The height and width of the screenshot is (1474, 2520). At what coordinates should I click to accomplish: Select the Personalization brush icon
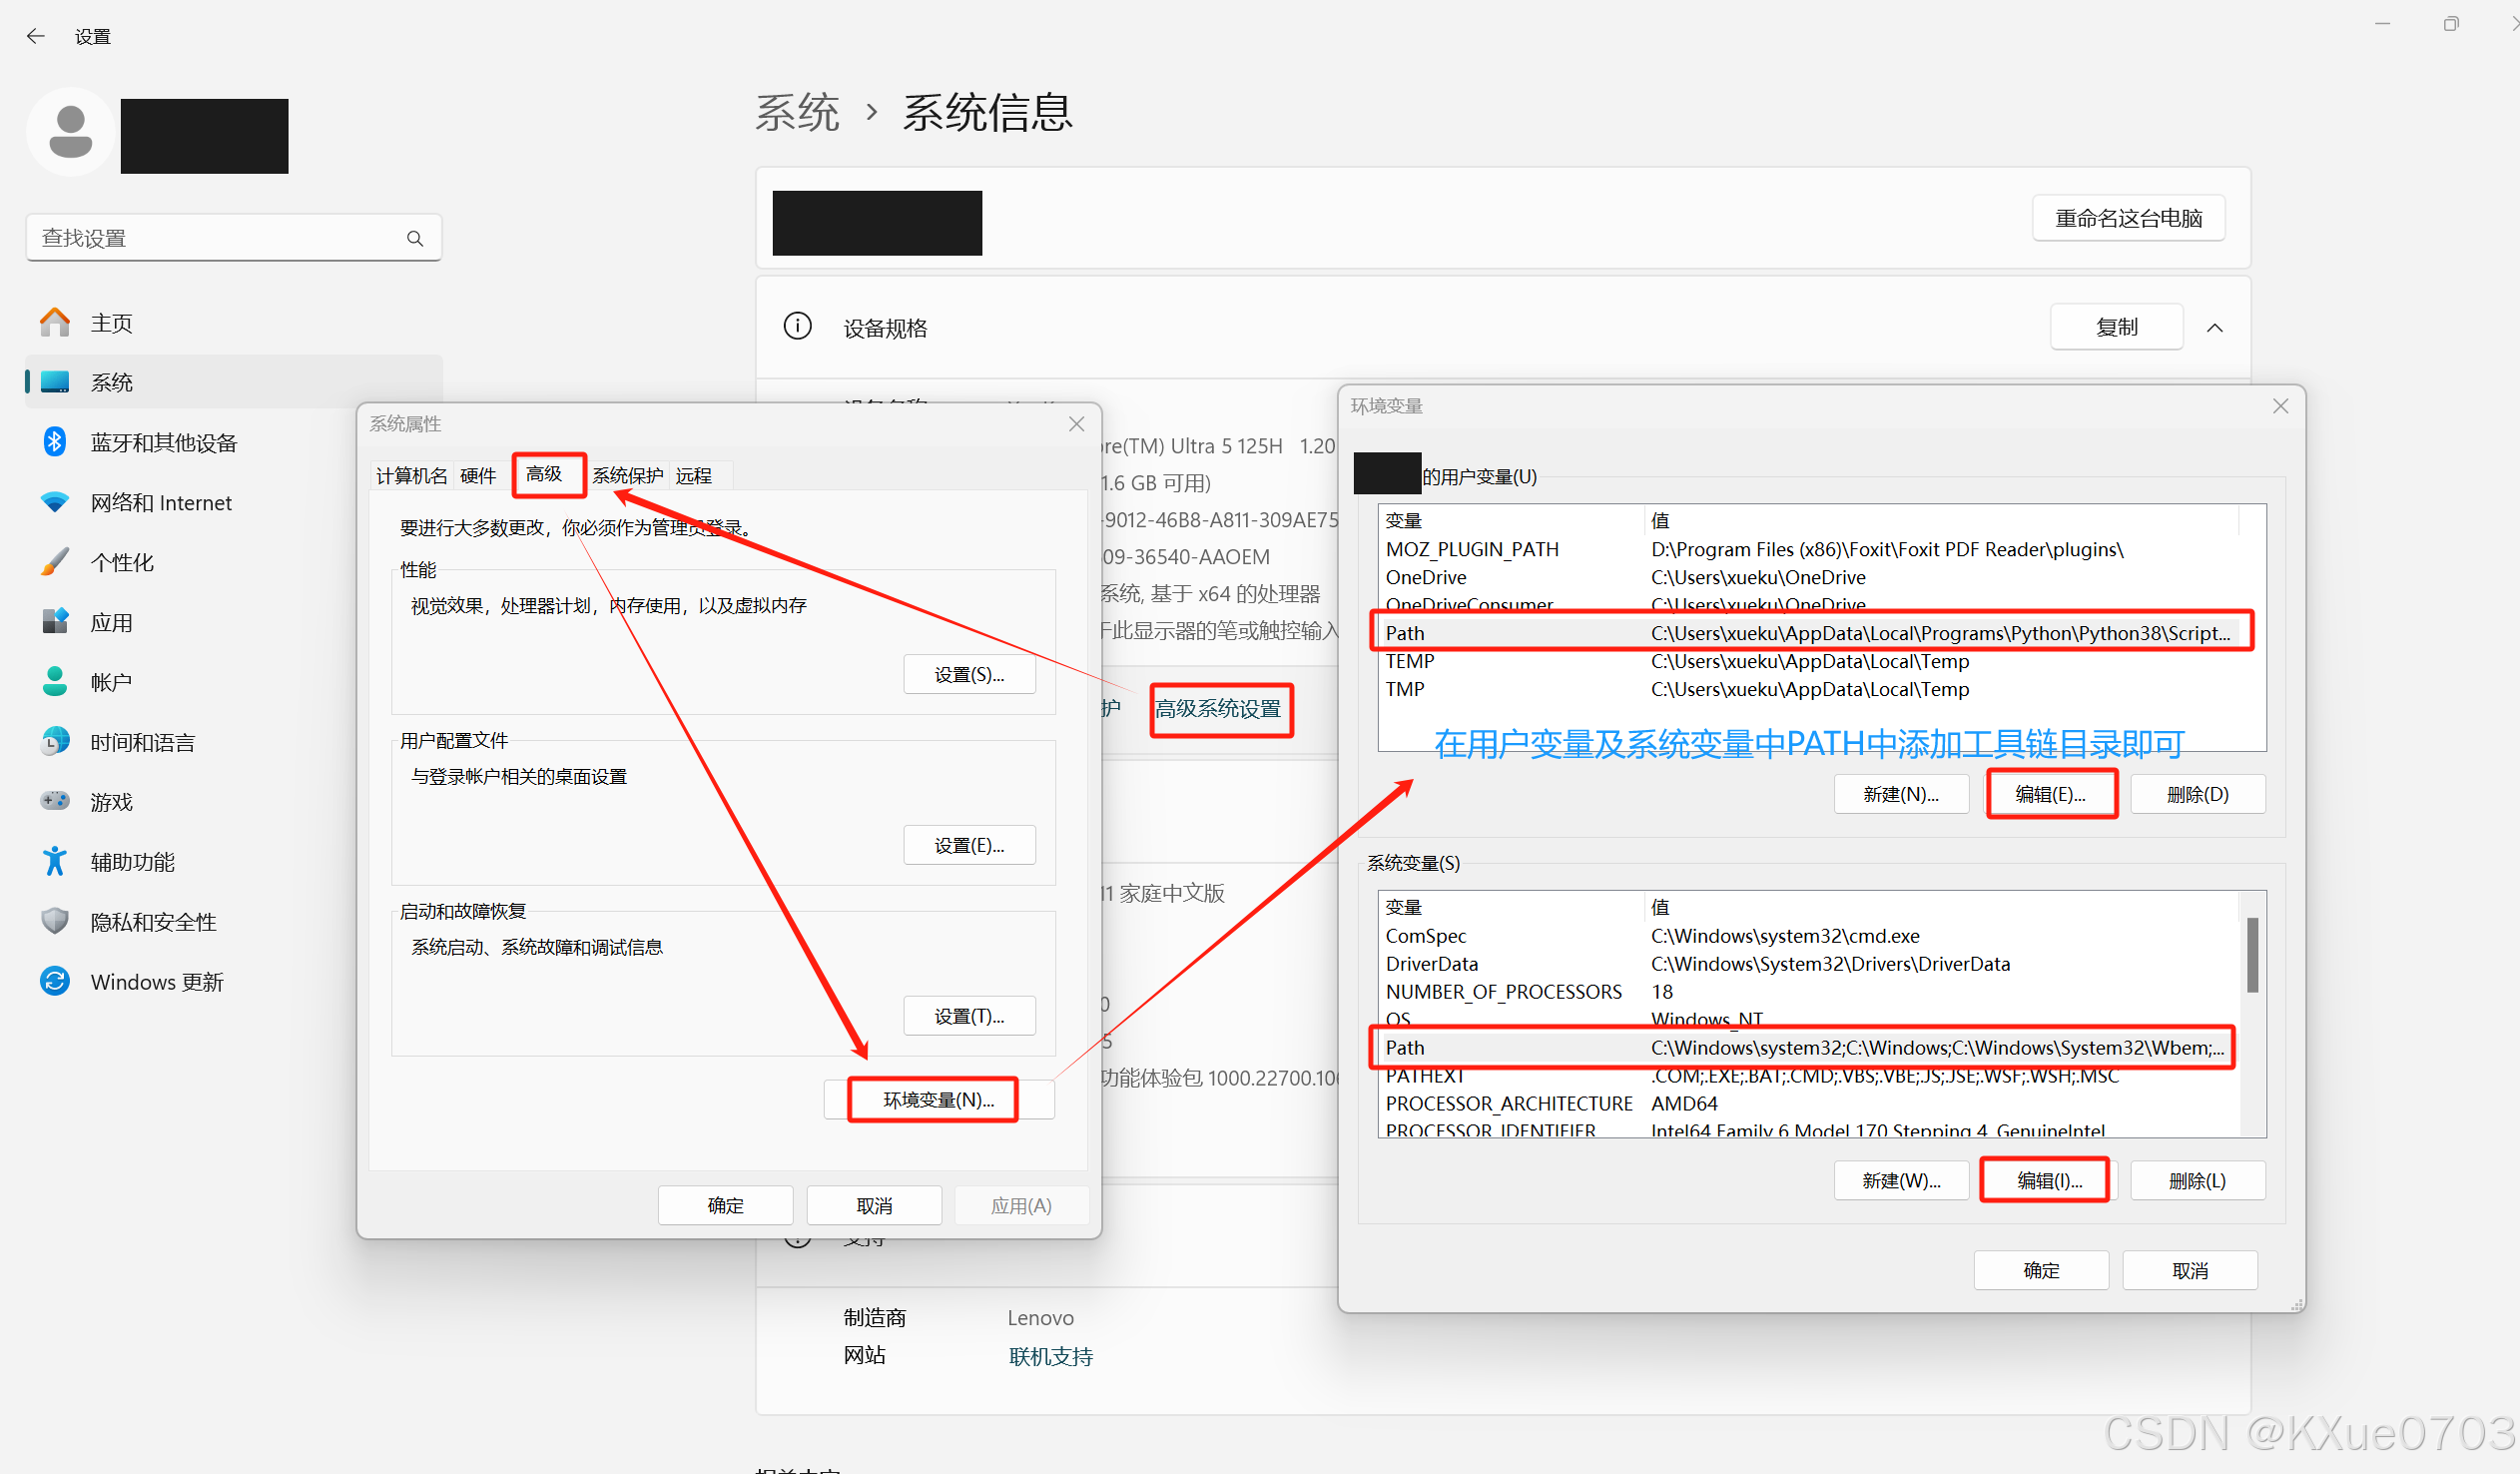[x=55, y=562]
